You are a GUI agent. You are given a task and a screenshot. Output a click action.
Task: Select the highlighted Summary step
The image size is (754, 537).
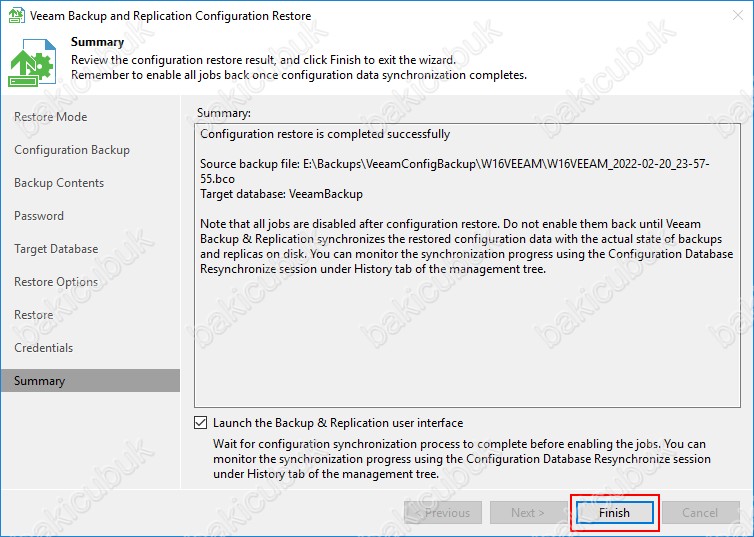90,381
